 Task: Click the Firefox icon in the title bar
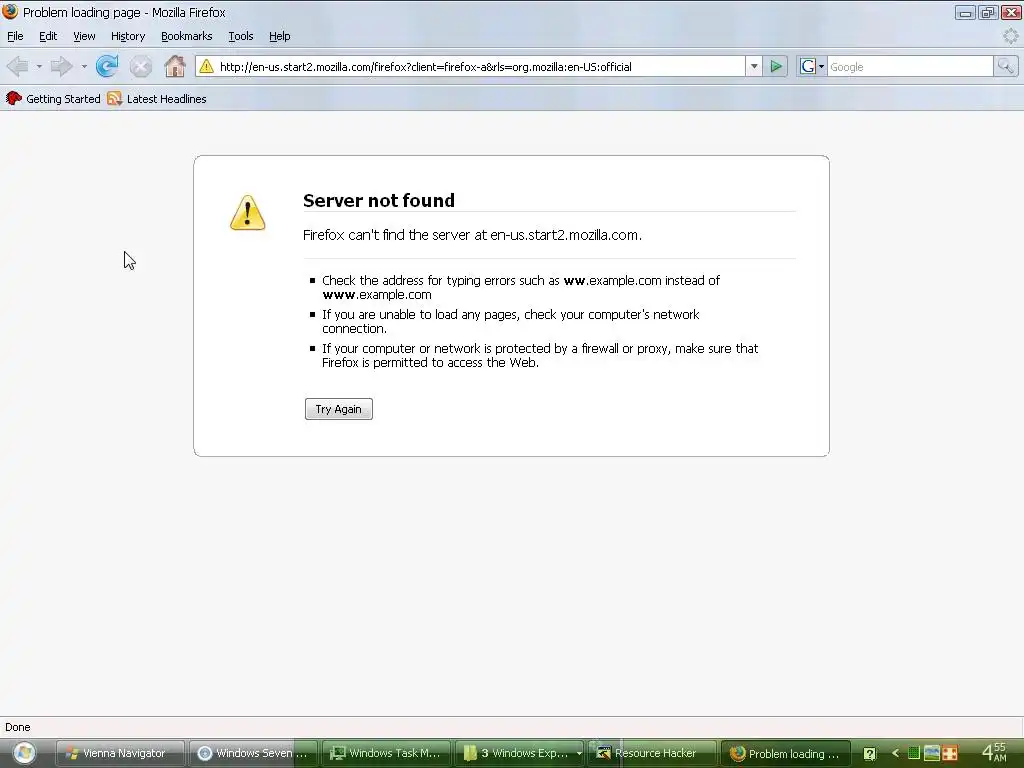10,12
